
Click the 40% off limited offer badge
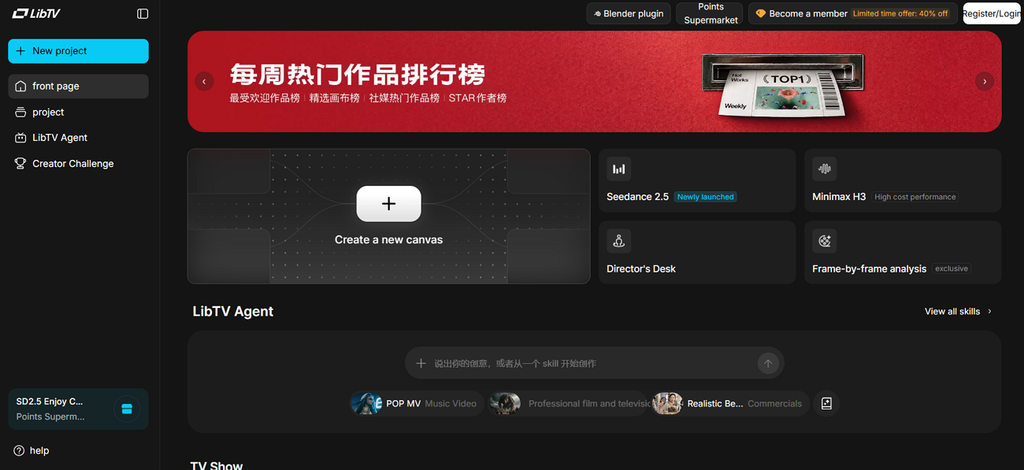(x=901, y=14)
